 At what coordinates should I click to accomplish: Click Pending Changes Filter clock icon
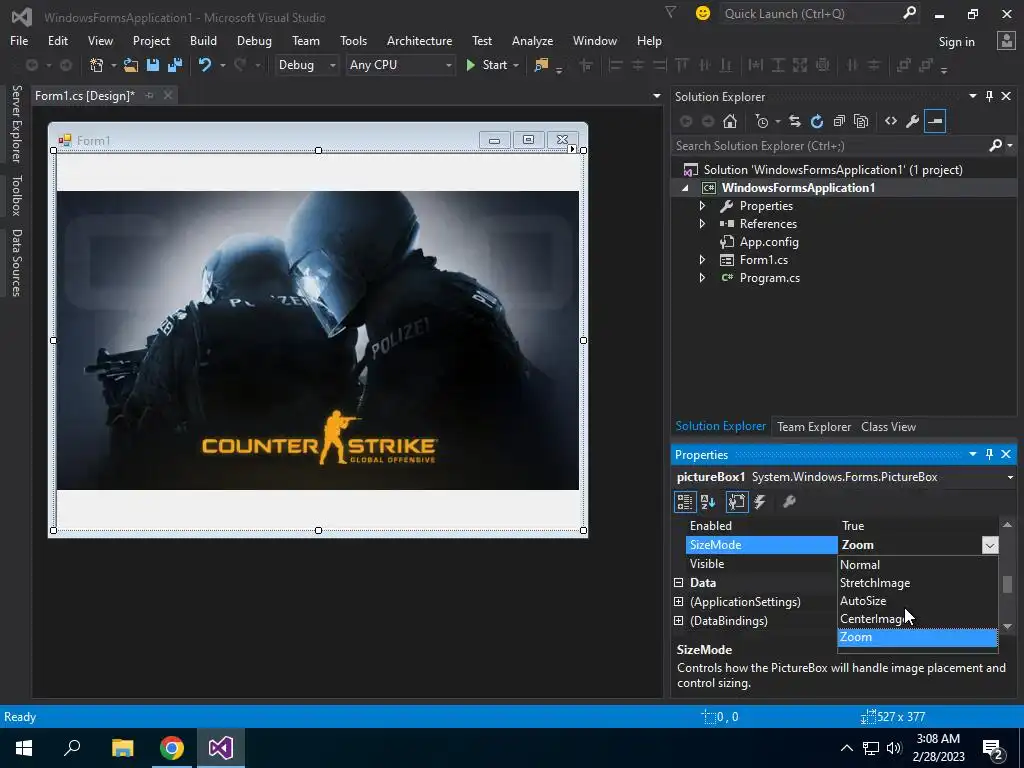pyautogui.click(x=762, y=121)
